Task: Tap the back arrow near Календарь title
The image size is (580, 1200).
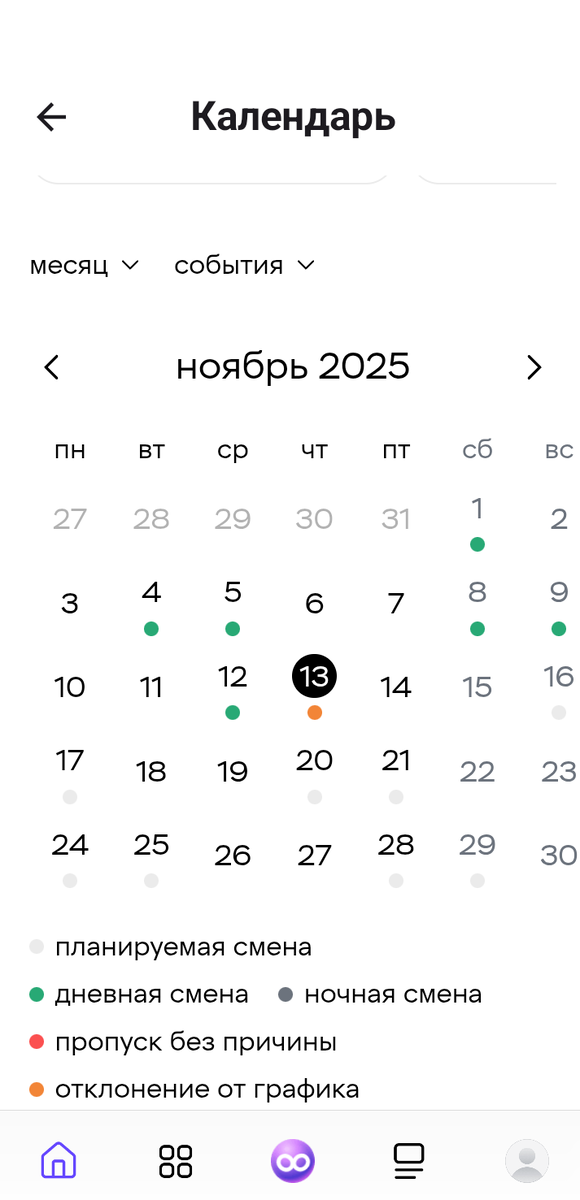Action: tap(51, 117)
